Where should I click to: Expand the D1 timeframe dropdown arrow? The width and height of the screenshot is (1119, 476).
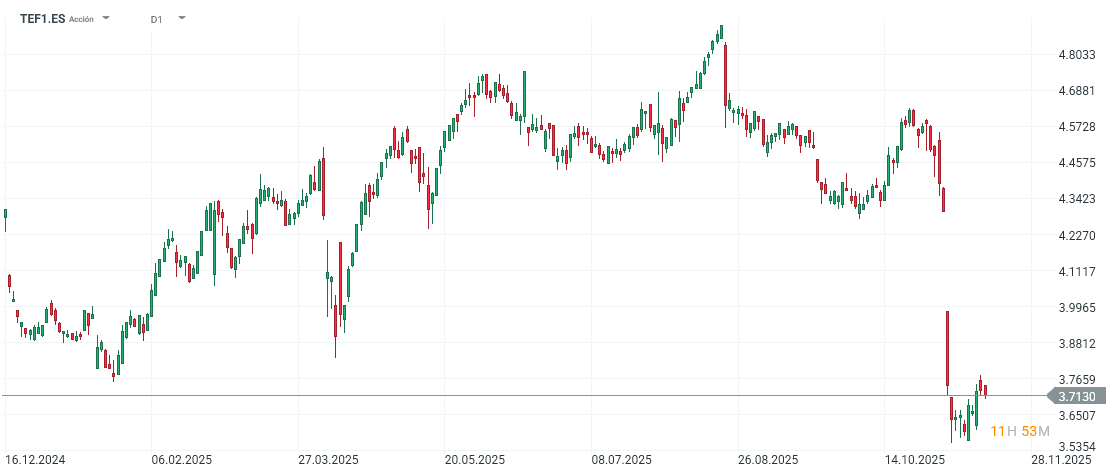tap(181, 18)
